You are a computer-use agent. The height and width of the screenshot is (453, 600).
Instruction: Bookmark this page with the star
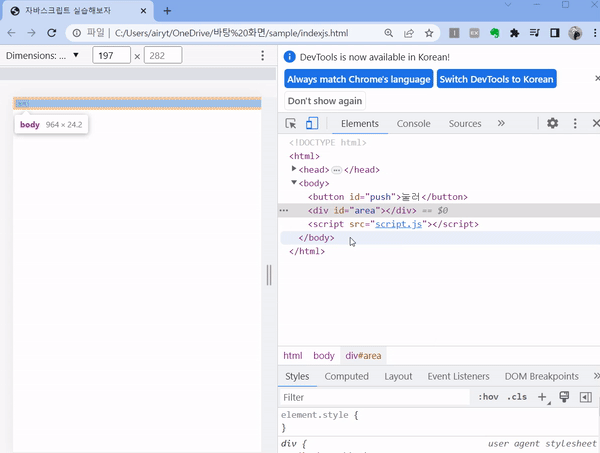pyautogui.click(x=429, y=33)
